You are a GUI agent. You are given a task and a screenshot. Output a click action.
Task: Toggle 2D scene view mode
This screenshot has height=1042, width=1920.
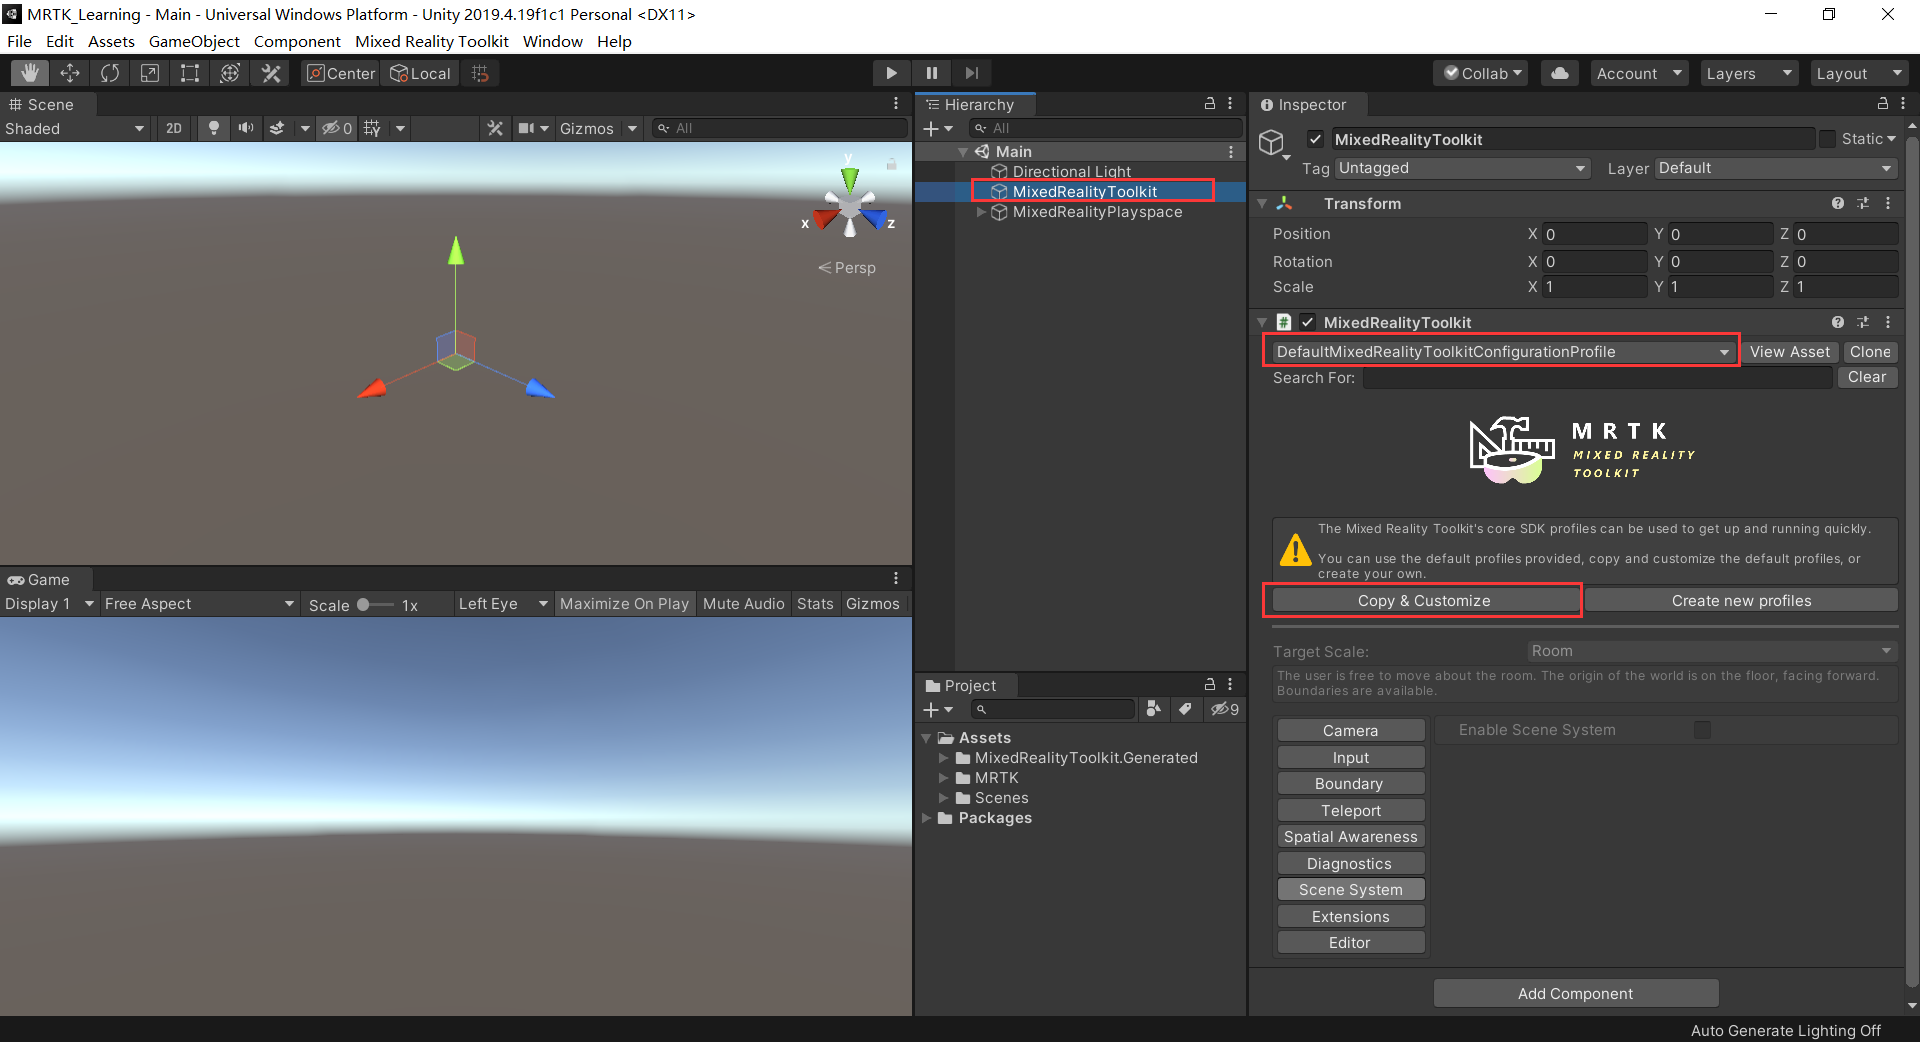174,128
